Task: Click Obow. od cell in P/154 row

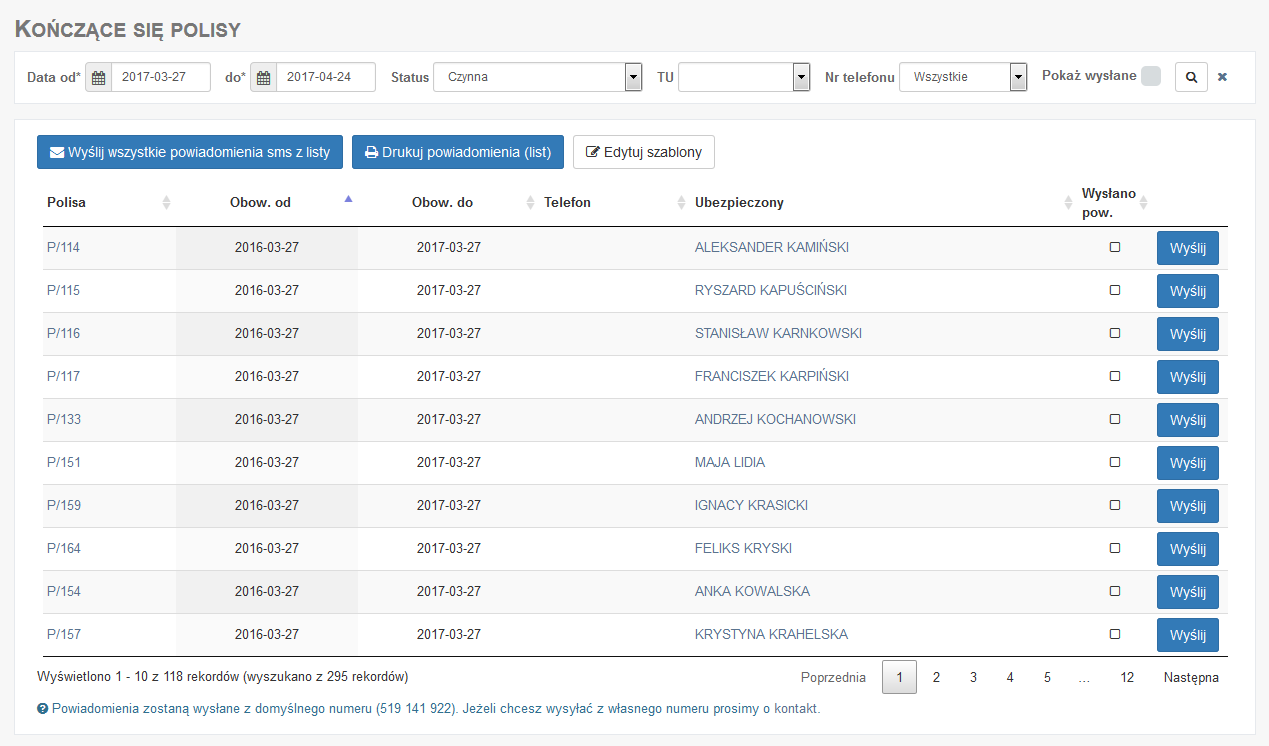Action: [x=267, y=591]
